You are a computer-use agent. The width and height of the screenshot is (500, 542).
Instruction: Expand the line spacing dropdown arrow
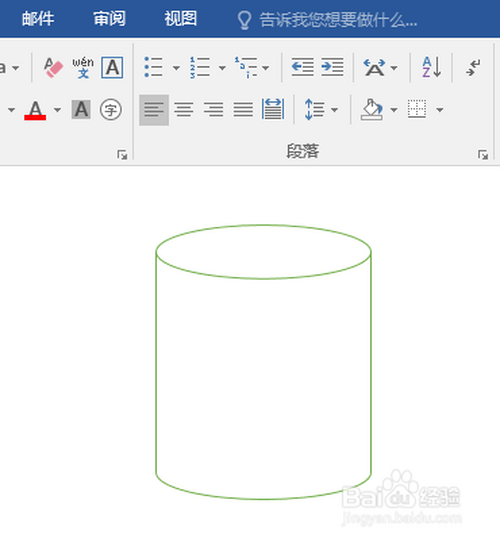point(334,110)
